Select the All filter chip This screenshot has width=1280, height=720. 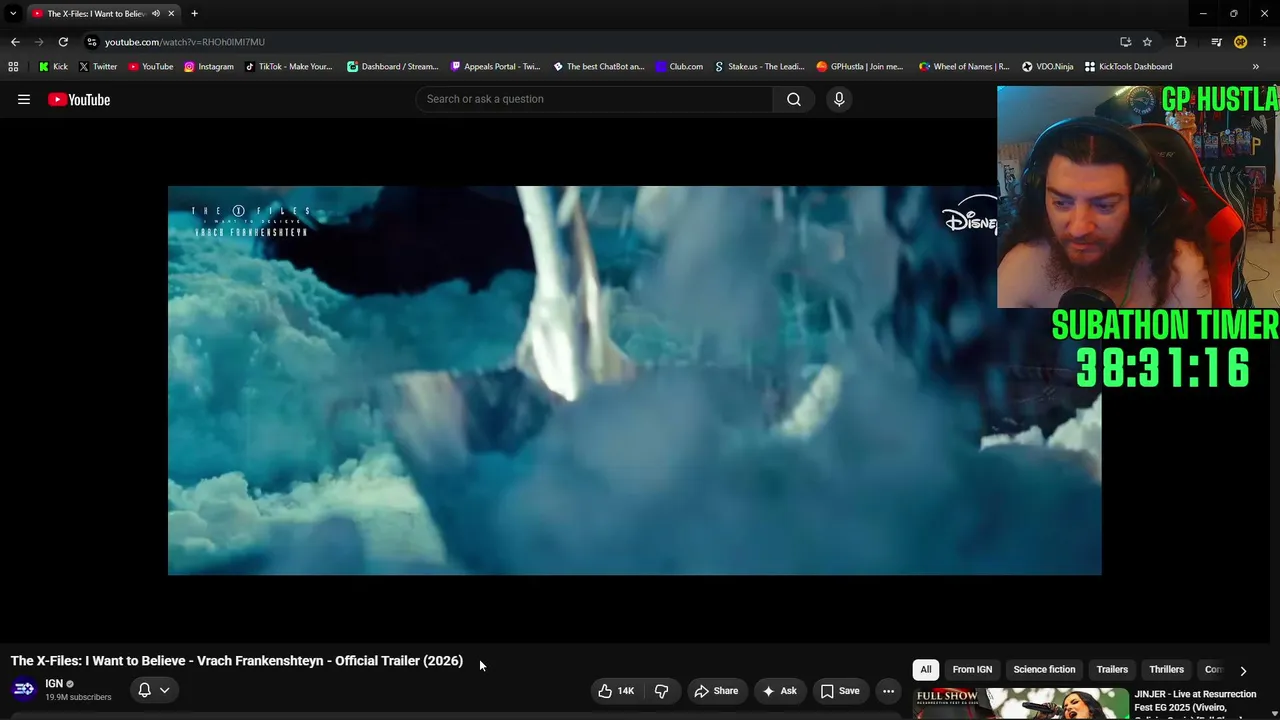[x=926, y=670]
